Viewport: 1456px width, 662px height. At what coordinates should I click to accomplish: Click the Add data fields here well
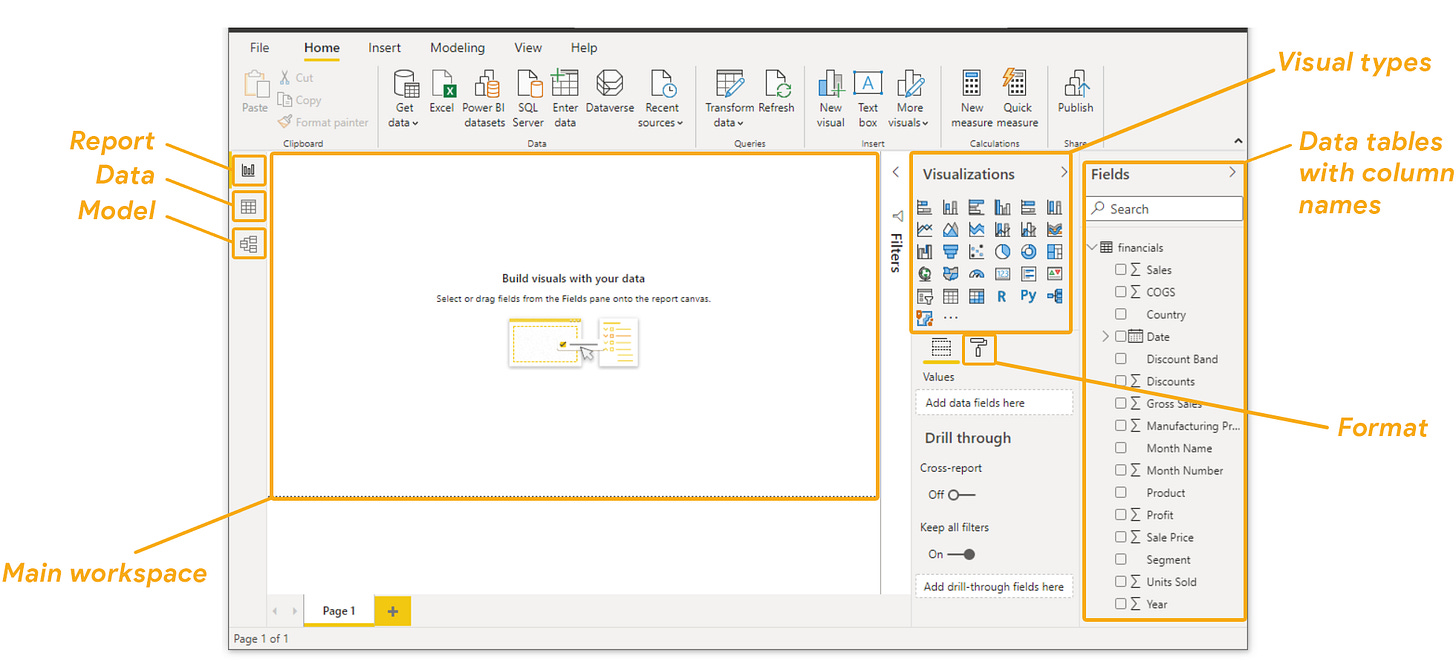pos(994,403)
